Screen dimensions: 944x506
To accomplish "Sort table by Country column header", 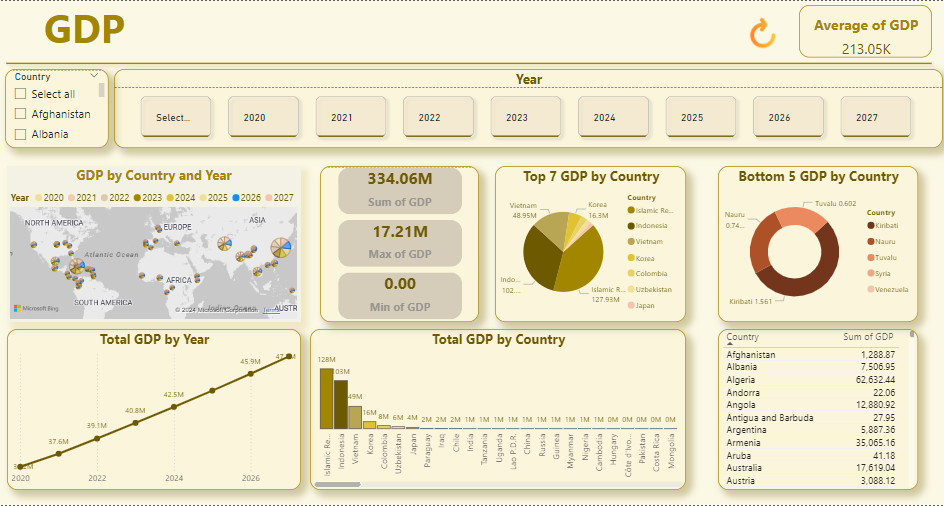I will [x=742, y=337].
